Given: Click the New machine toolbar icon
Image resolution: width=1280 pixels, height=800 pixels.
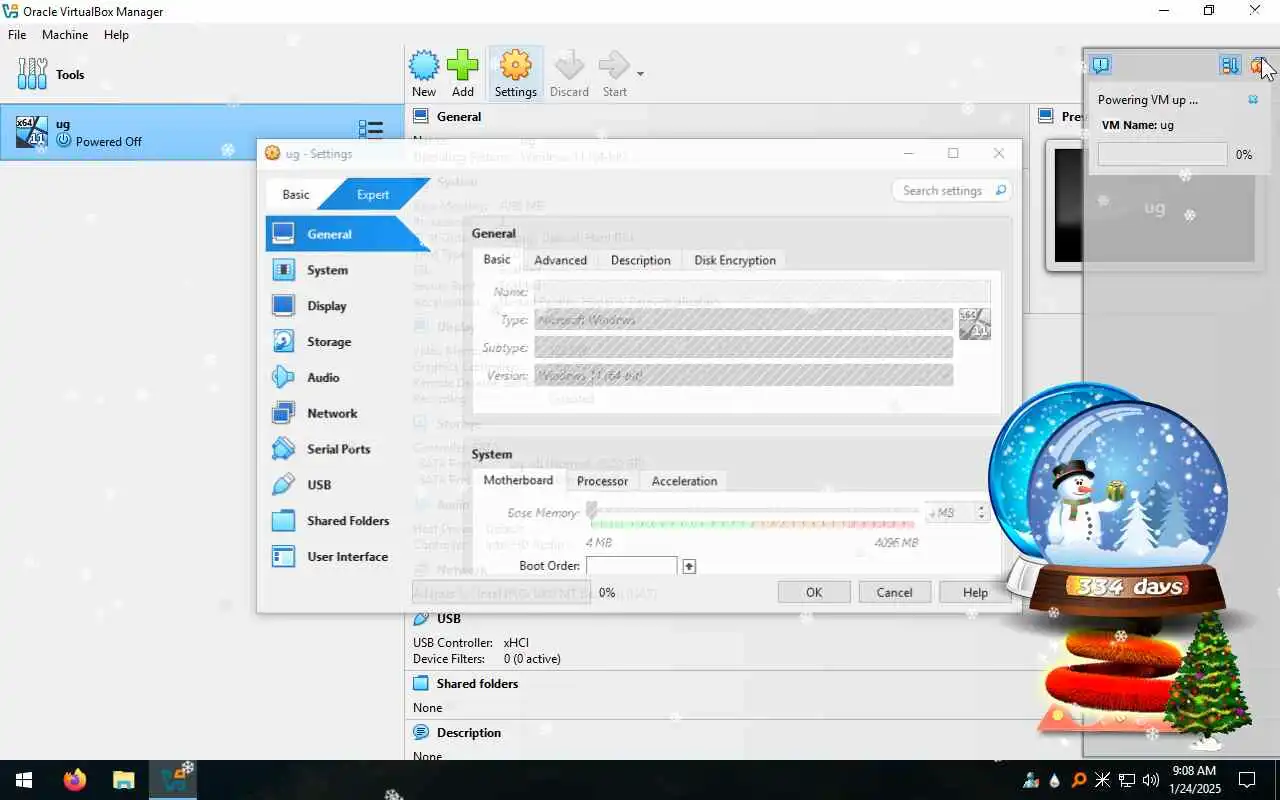Looking at the screenshot, I should coord(424,74).
